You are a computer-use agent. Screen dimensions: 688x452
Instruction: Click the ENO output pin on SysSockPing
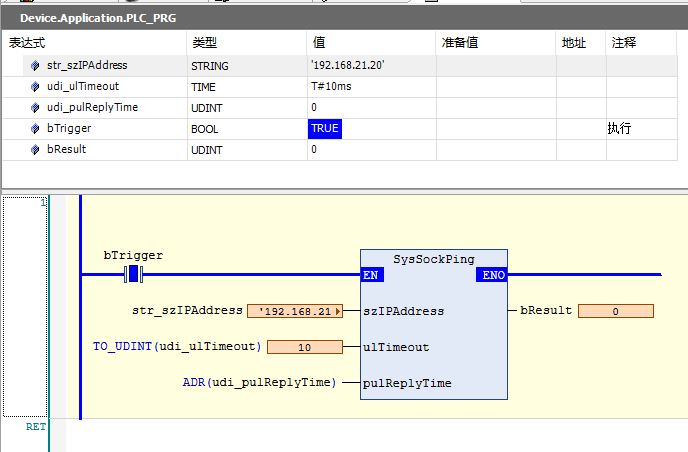point(493,275)
